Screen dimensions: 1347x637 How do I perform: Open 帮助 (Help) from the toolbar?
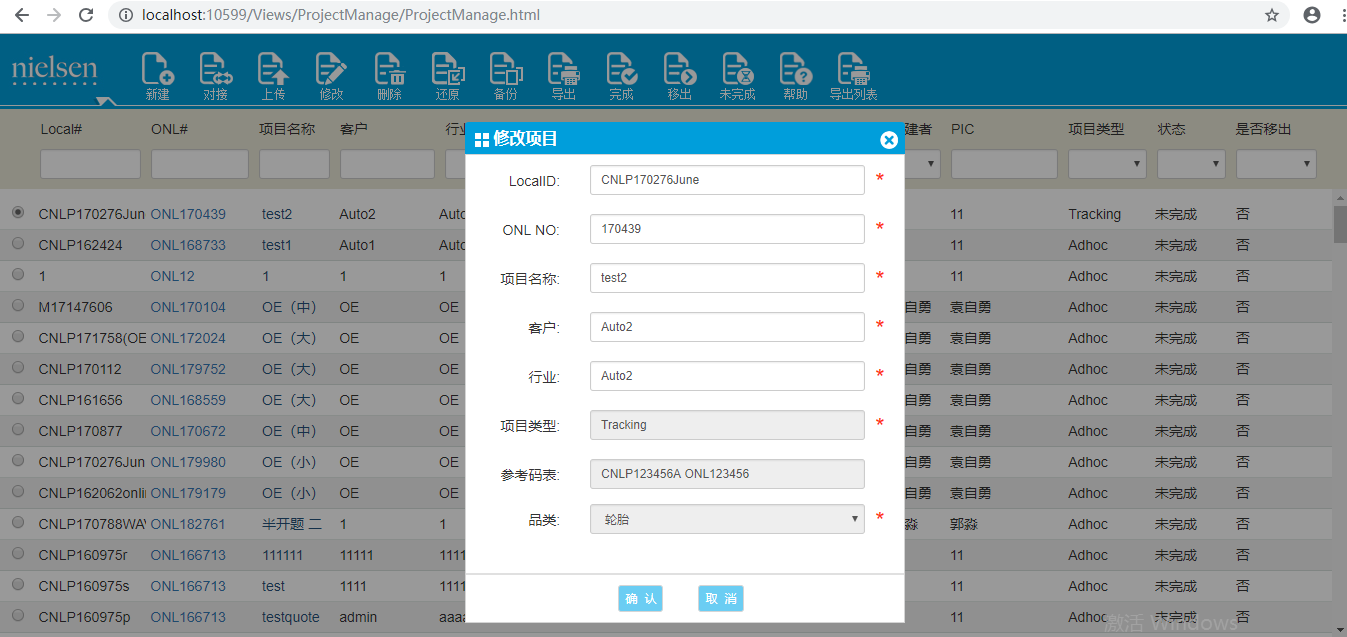coord(795,76)
